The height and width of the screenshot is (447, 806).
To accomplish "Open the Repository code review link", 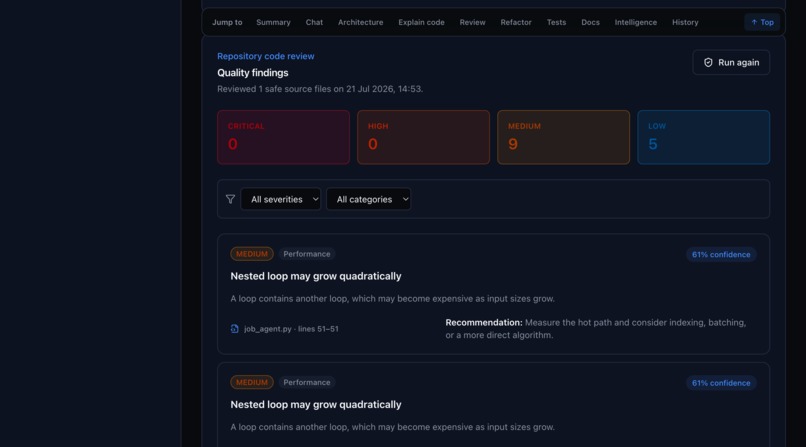I will click(266, 56).
